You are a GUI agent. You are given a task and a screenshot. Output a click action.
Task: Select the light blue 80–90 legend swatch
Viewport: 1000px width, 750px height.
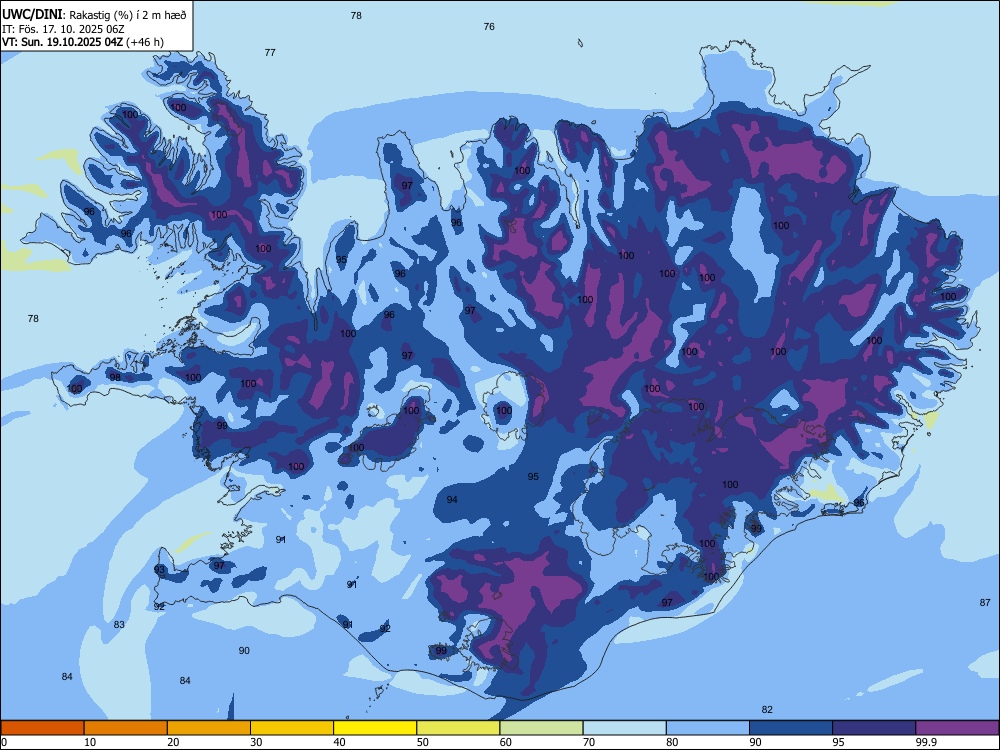[x=707, y=728]
